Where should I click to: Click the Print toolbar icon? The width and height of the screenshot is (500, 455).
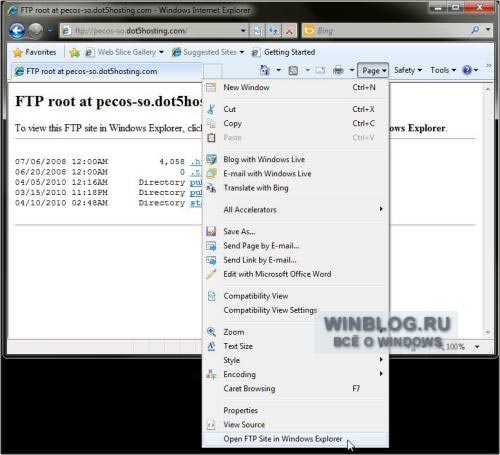pos(338,70)
